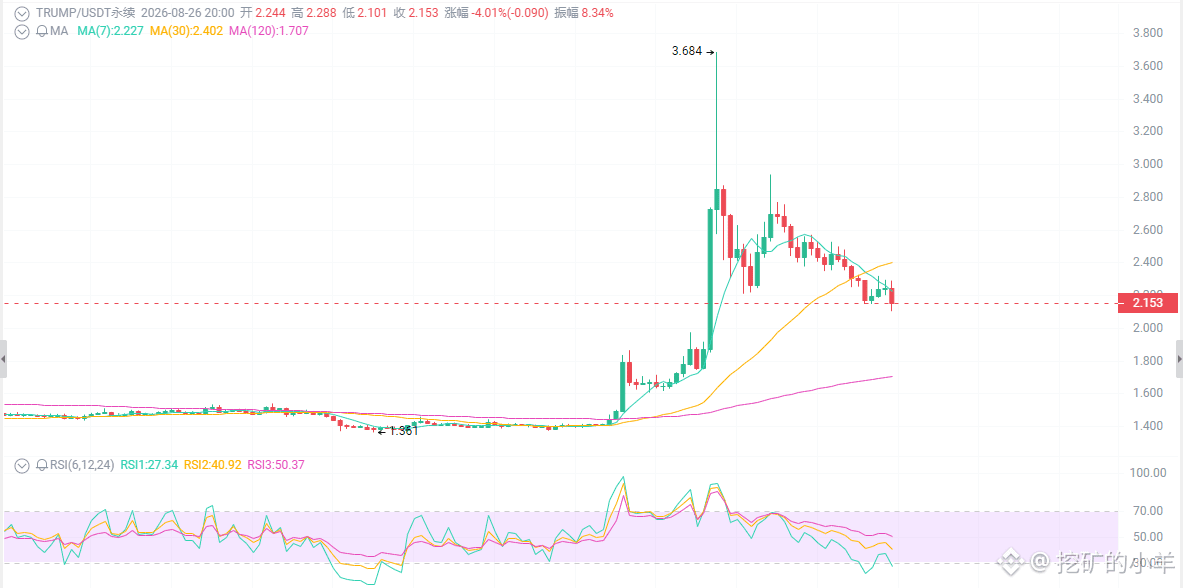Click the change value -4.01%(-0.090)
Image resolution: width=1183 pixels, height=588 pixels.
[509, 13]
